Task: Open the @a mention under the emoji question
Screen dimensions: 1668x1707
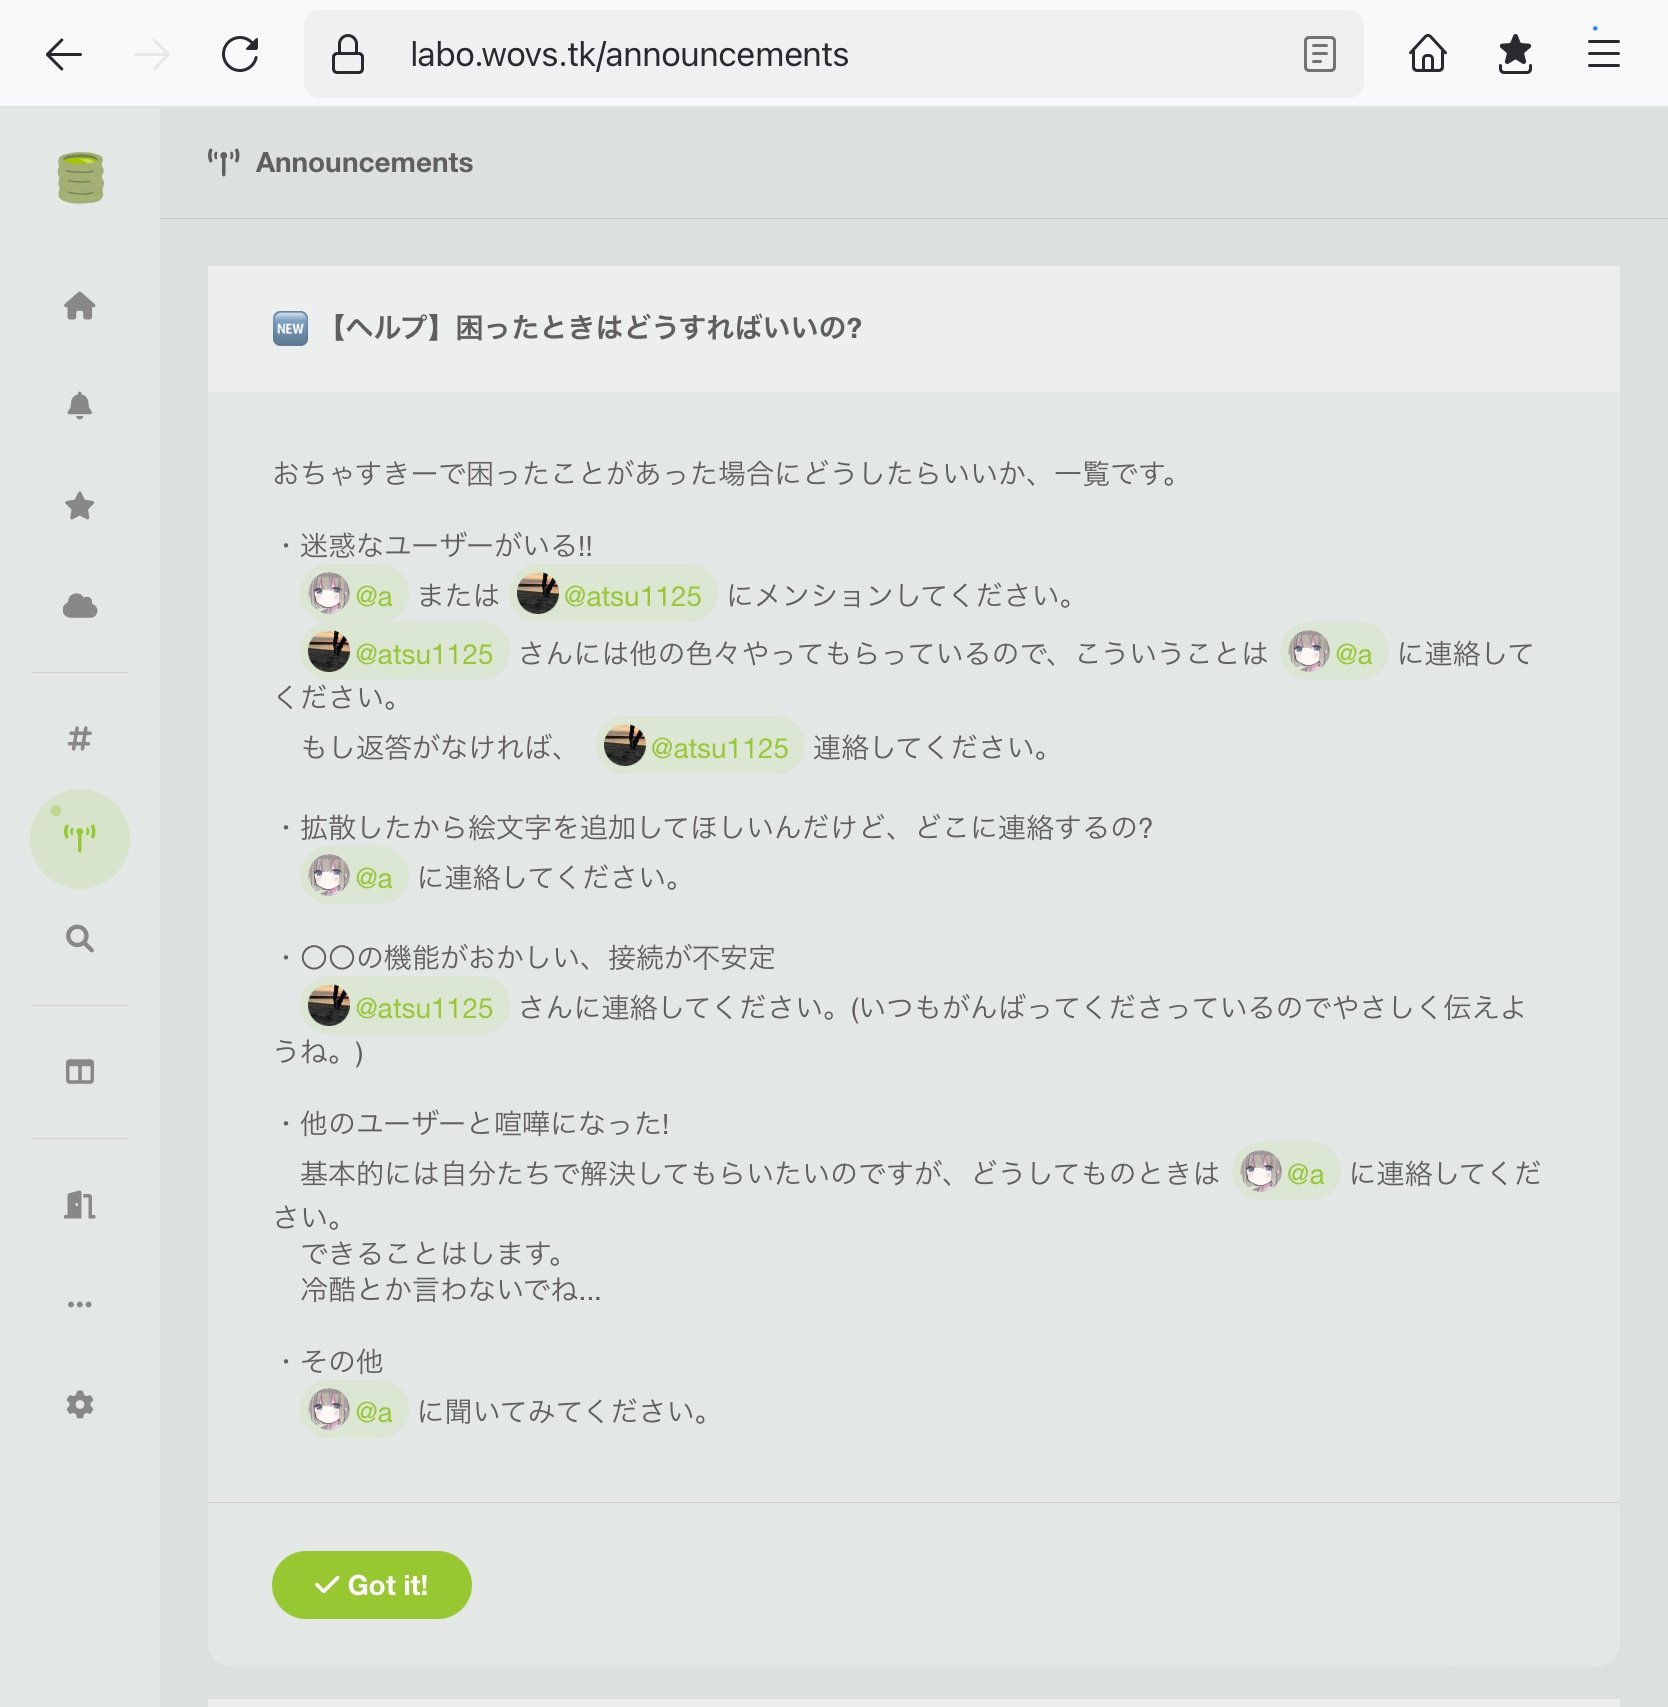Action: pyautogui.click(x=354, y=878)
